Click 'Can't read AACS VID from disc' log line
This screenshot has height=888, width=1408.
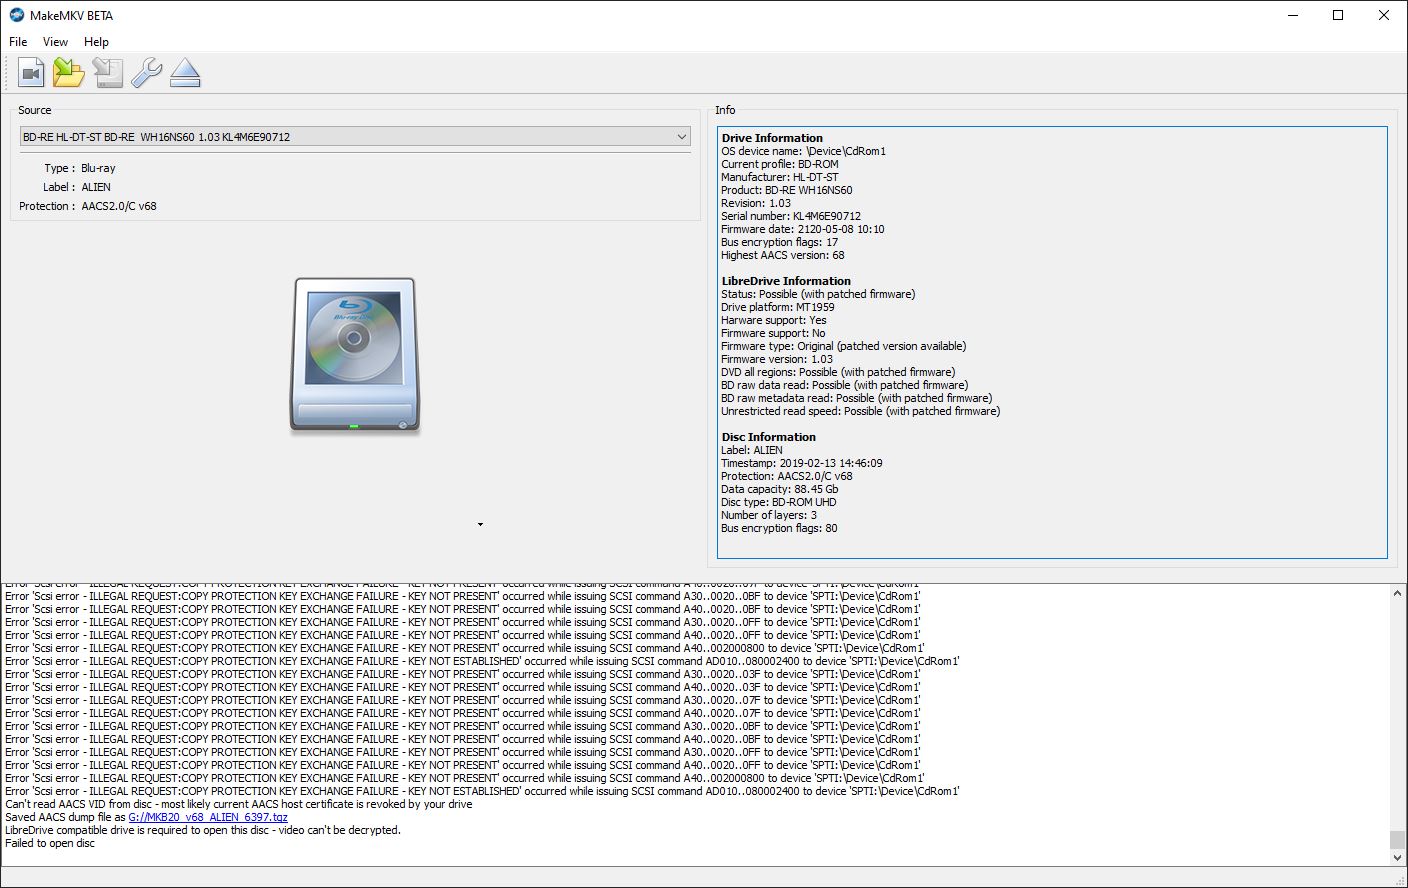click(x=239, y=804)
